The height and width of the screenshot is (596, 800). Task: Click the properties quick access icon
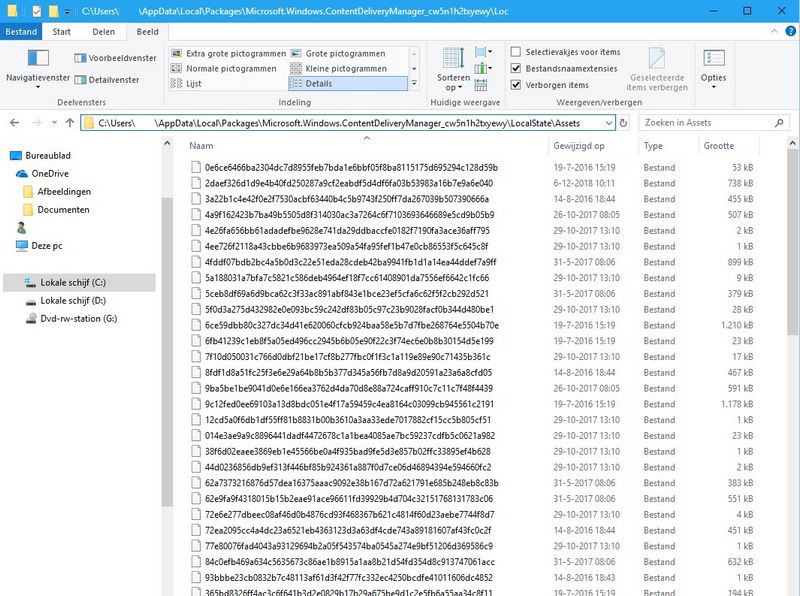tap(36, 11)
